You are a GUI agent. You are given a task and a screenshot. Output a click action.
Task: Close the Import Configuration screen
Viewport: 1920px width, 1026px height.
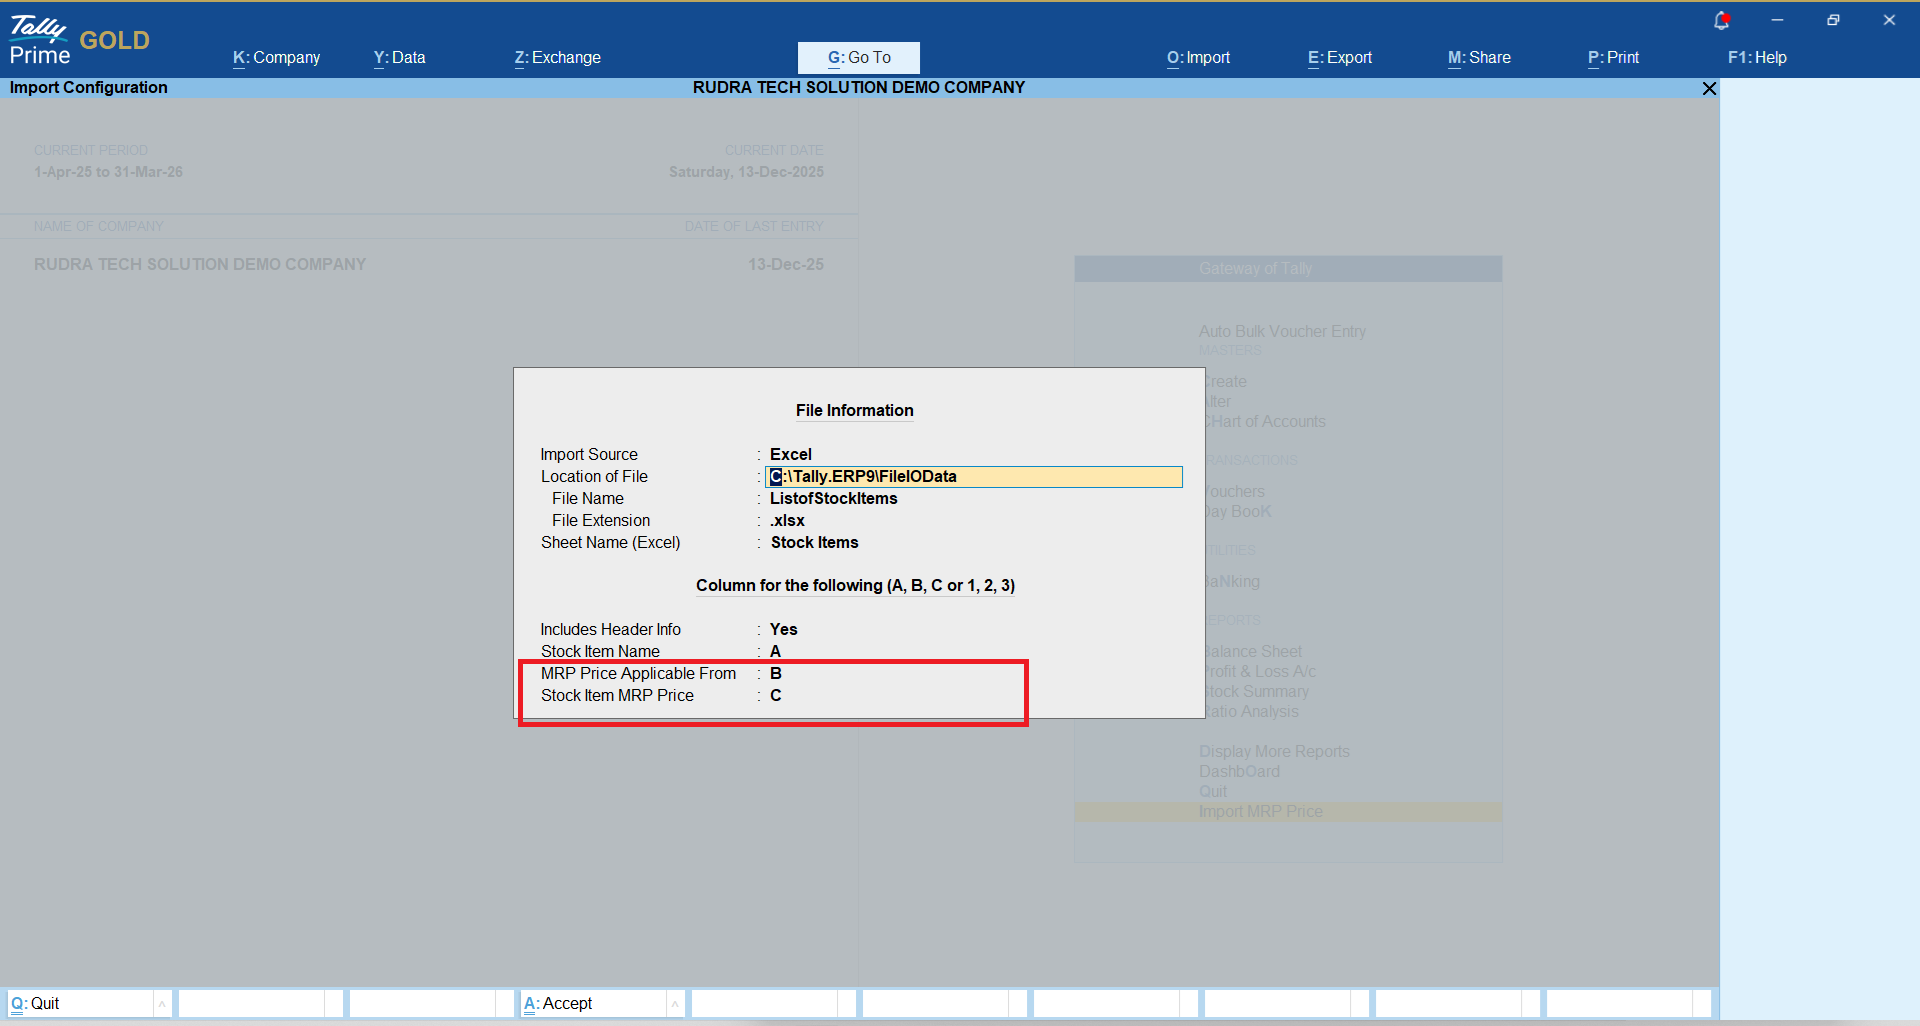pyautogui.click(x=1709, y=88)
